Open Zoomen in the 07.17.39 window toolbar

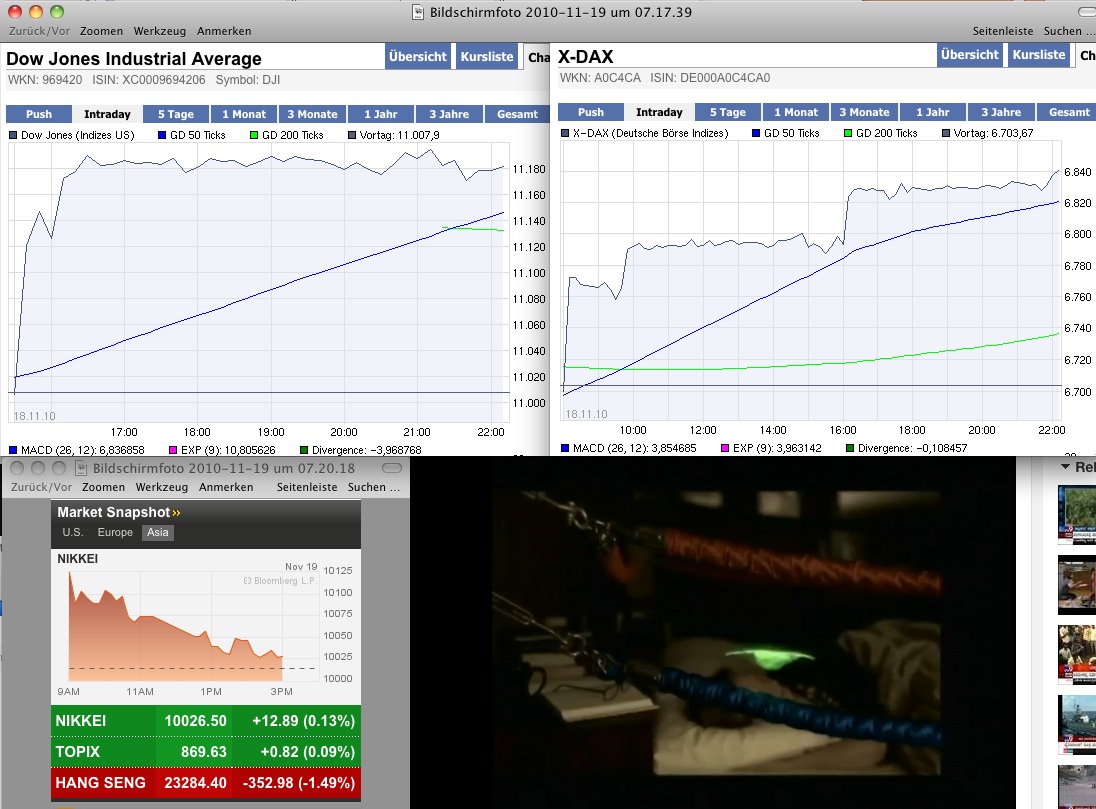pyautogui.click(x=101, y=31)
